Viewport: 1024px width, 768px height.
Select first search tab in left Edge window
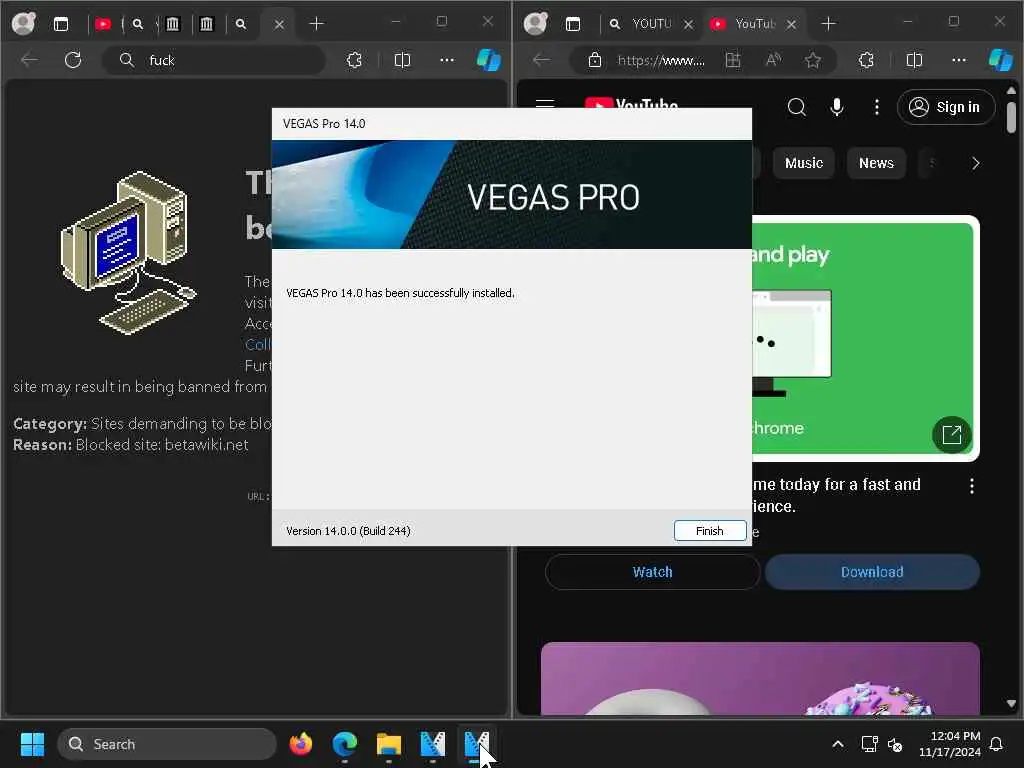(137, 24)
